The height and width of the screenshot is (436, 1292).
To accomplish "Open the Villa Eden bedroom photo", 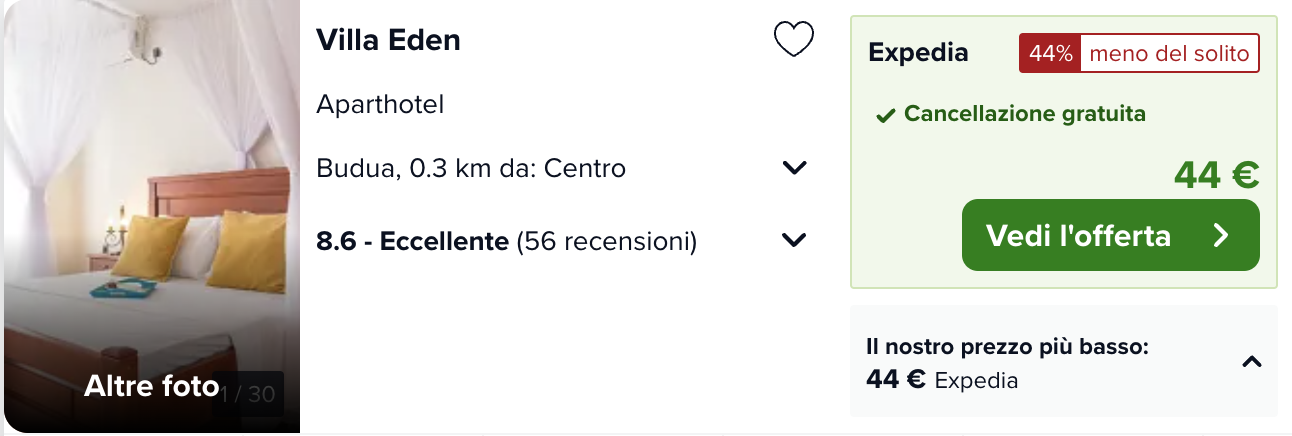I will 150,216.
